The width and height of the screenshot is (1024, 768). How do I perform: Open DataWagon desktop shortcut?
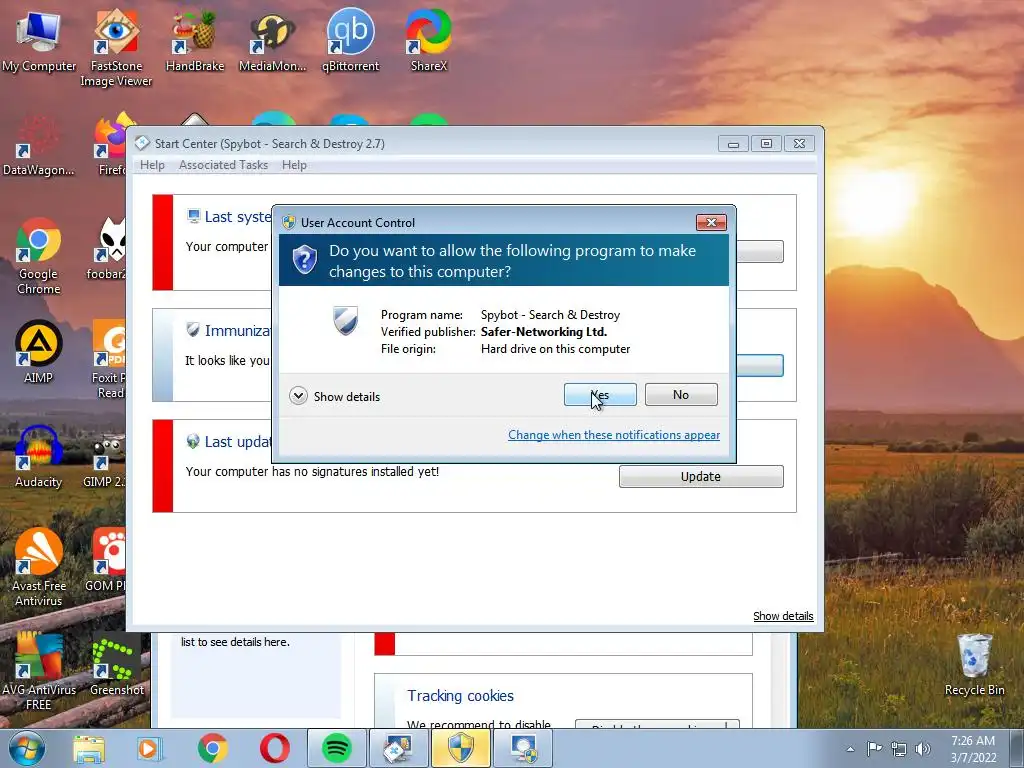[39, 147]
